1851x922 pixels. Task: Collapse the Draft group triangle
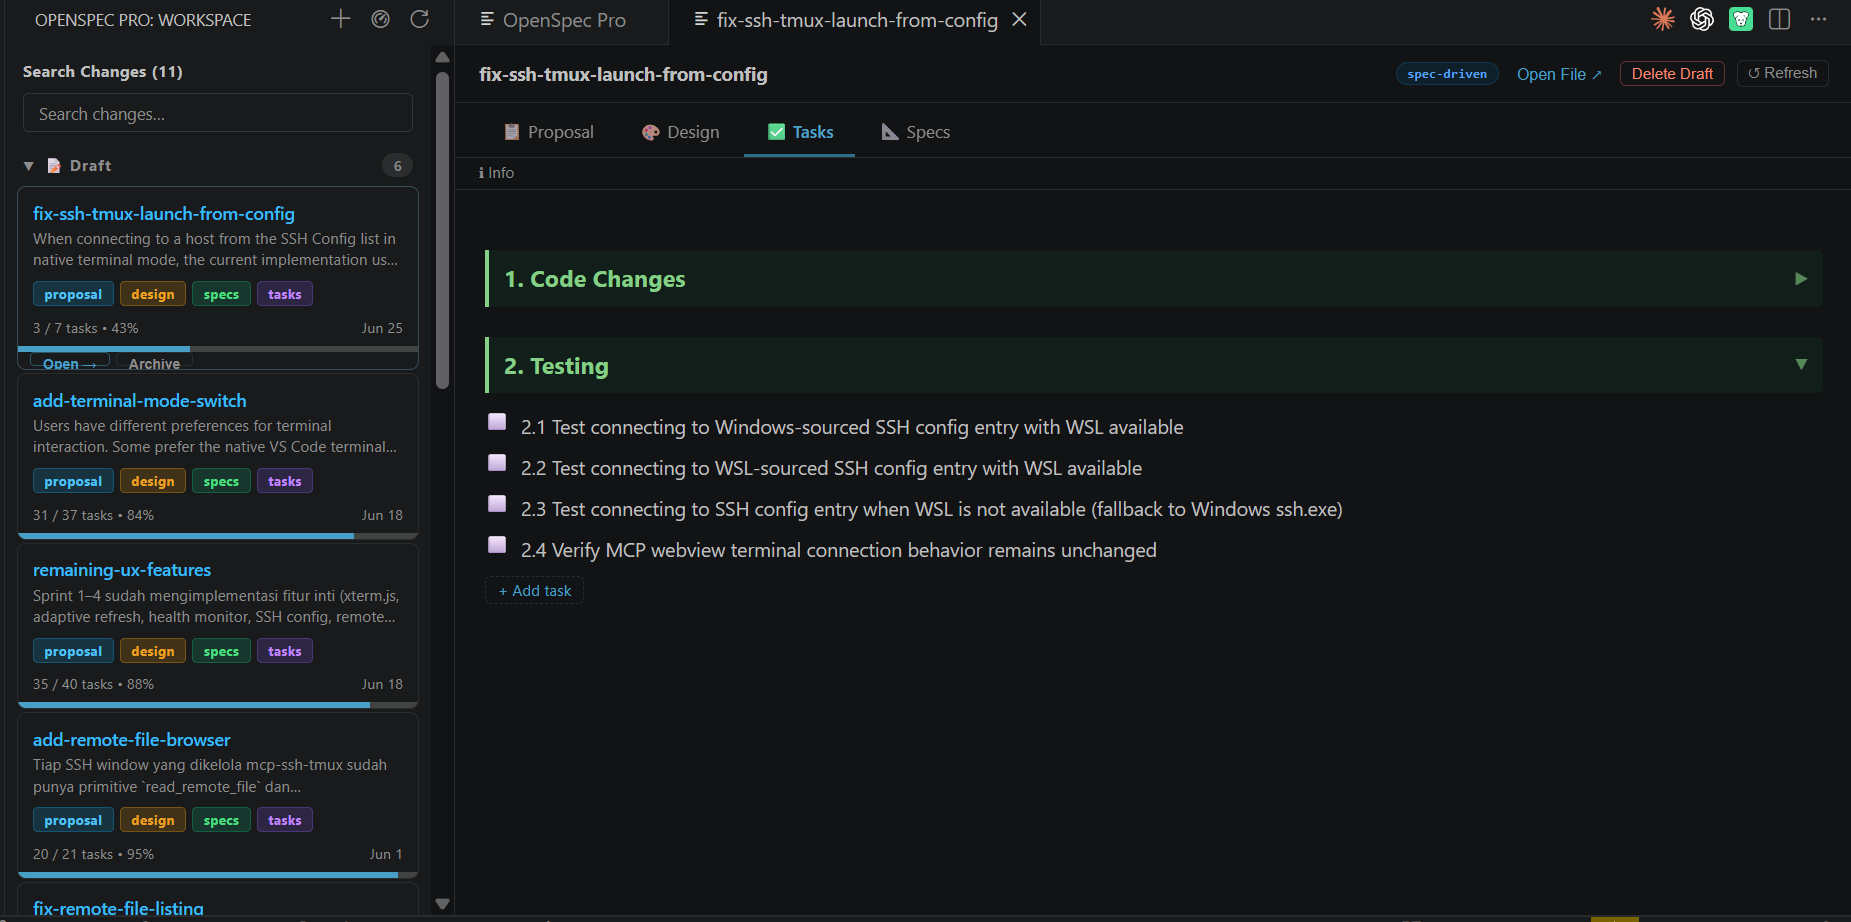click(x=29, y=166)
